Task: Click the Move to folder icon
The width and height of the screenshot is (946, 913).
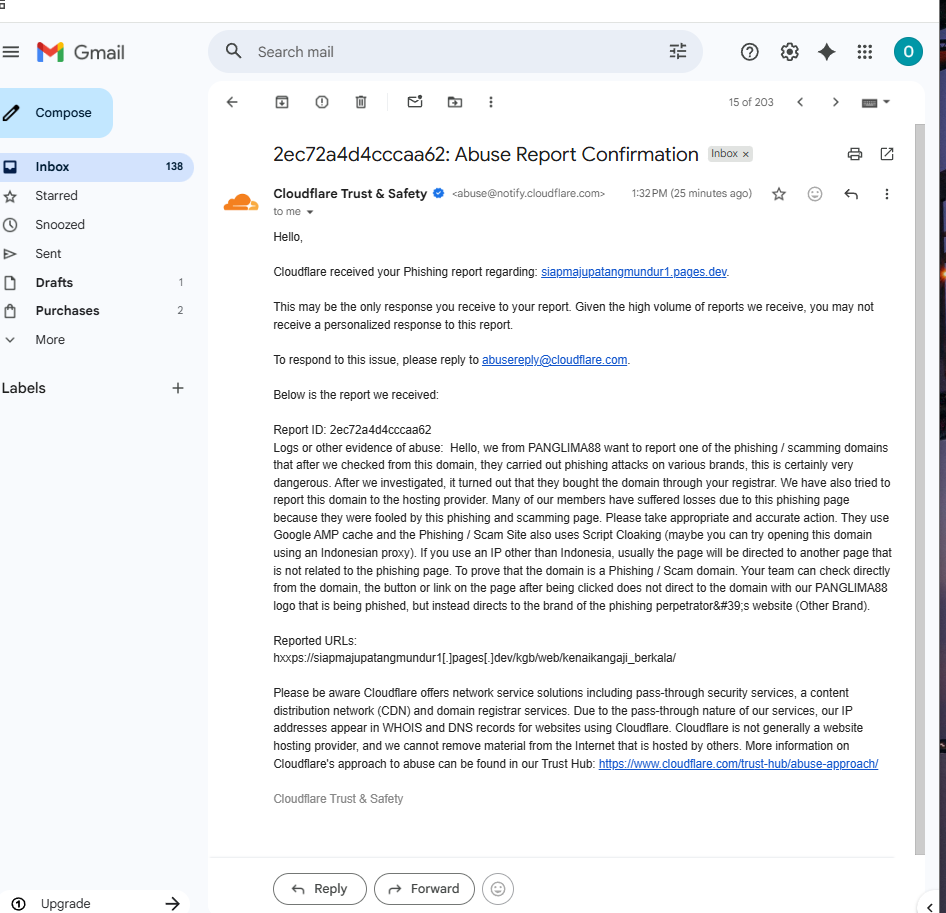Action: [454, 102]
